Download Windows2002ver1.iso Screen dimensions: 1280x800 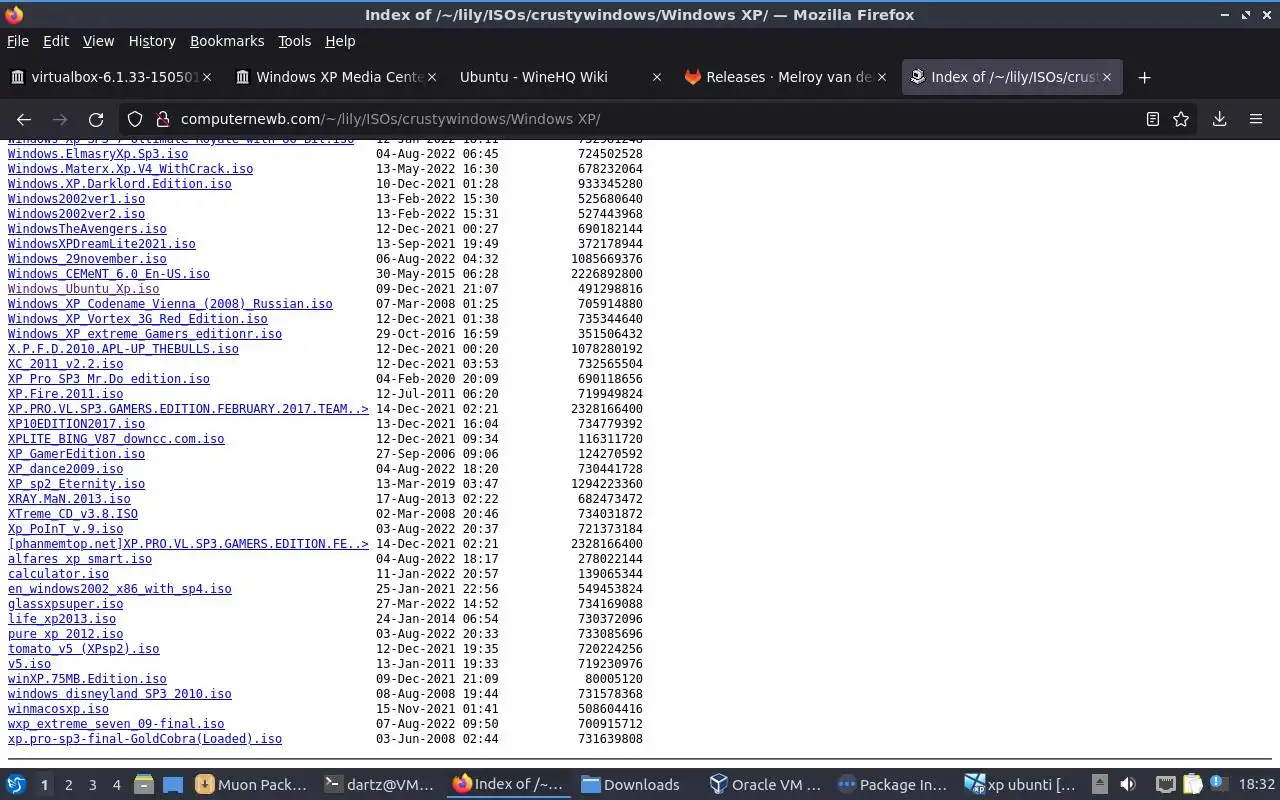point(76,199)
